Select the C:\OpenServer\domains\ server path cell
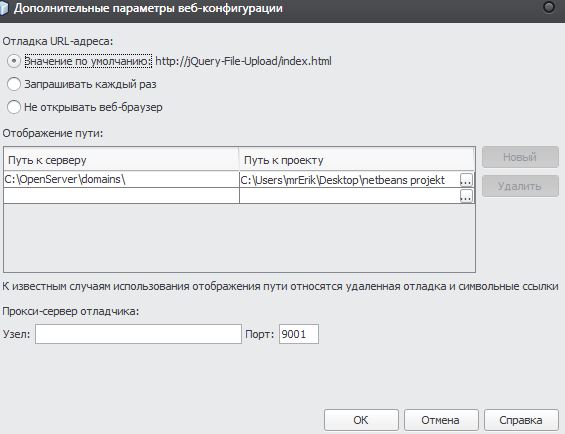565x434 pixels. pos(121,179)
